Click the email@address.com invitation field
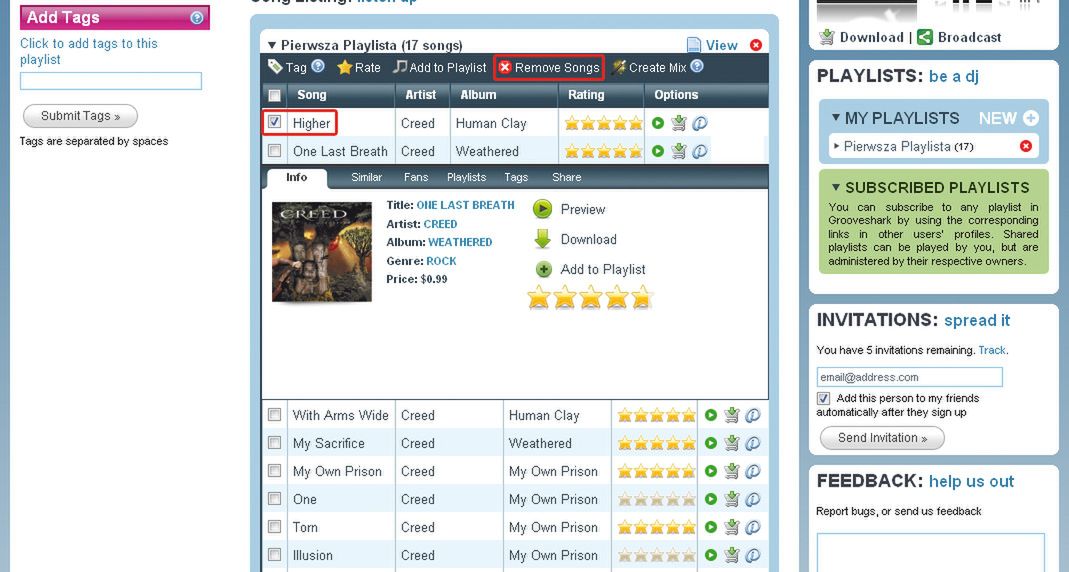 coord(909,377)
